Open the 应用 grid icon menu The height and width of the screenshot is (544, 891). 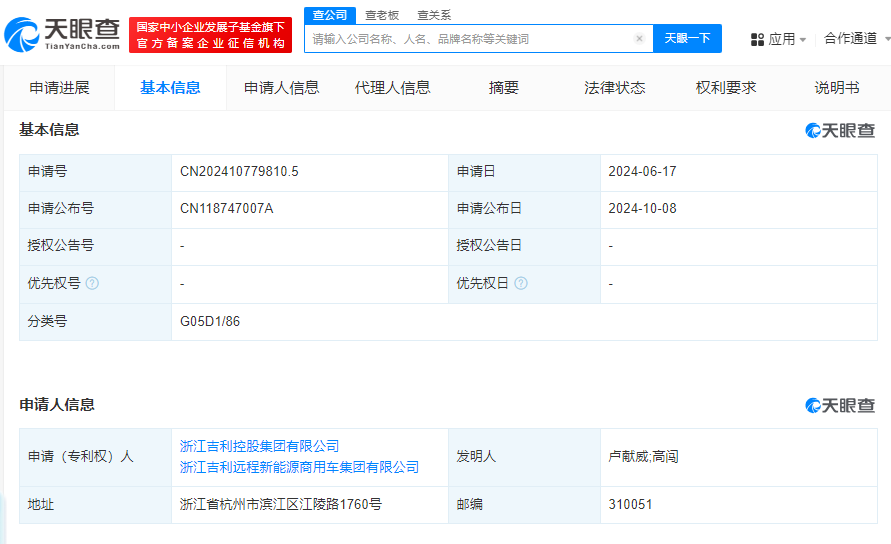(757, 39)
